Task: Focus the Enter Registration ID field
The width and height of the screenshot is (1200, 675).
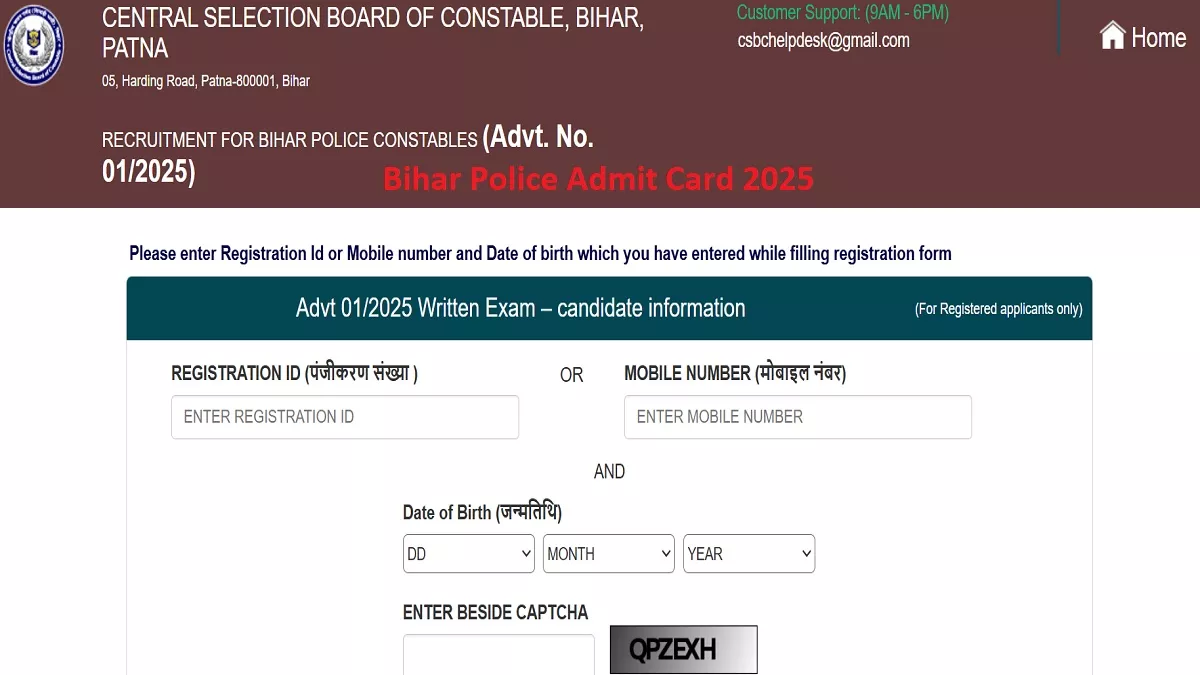Action: [345, 417]
